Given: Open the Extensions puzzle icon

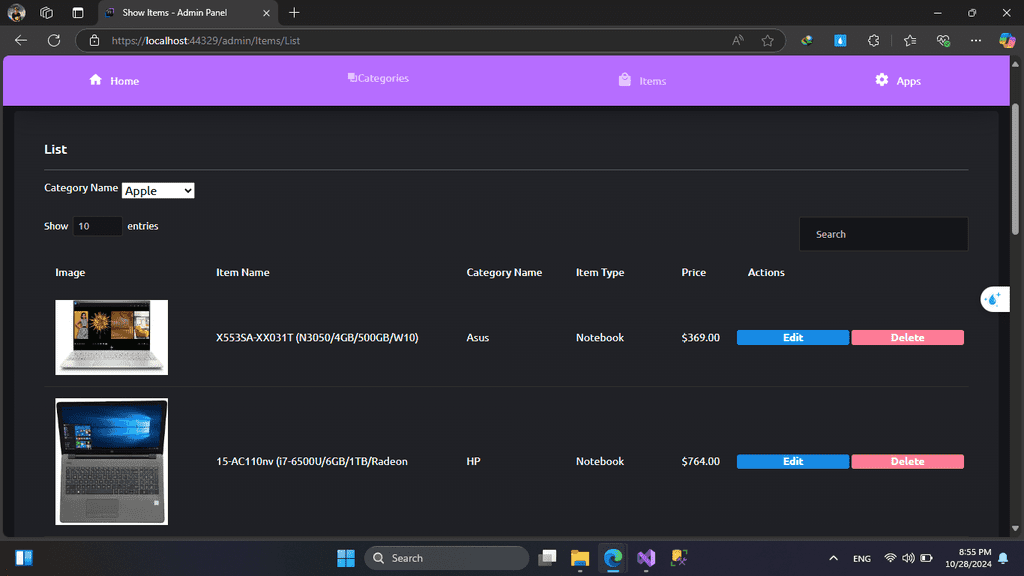Looking at the screenshot, I should pyautogui.click(x=874, y=40).
